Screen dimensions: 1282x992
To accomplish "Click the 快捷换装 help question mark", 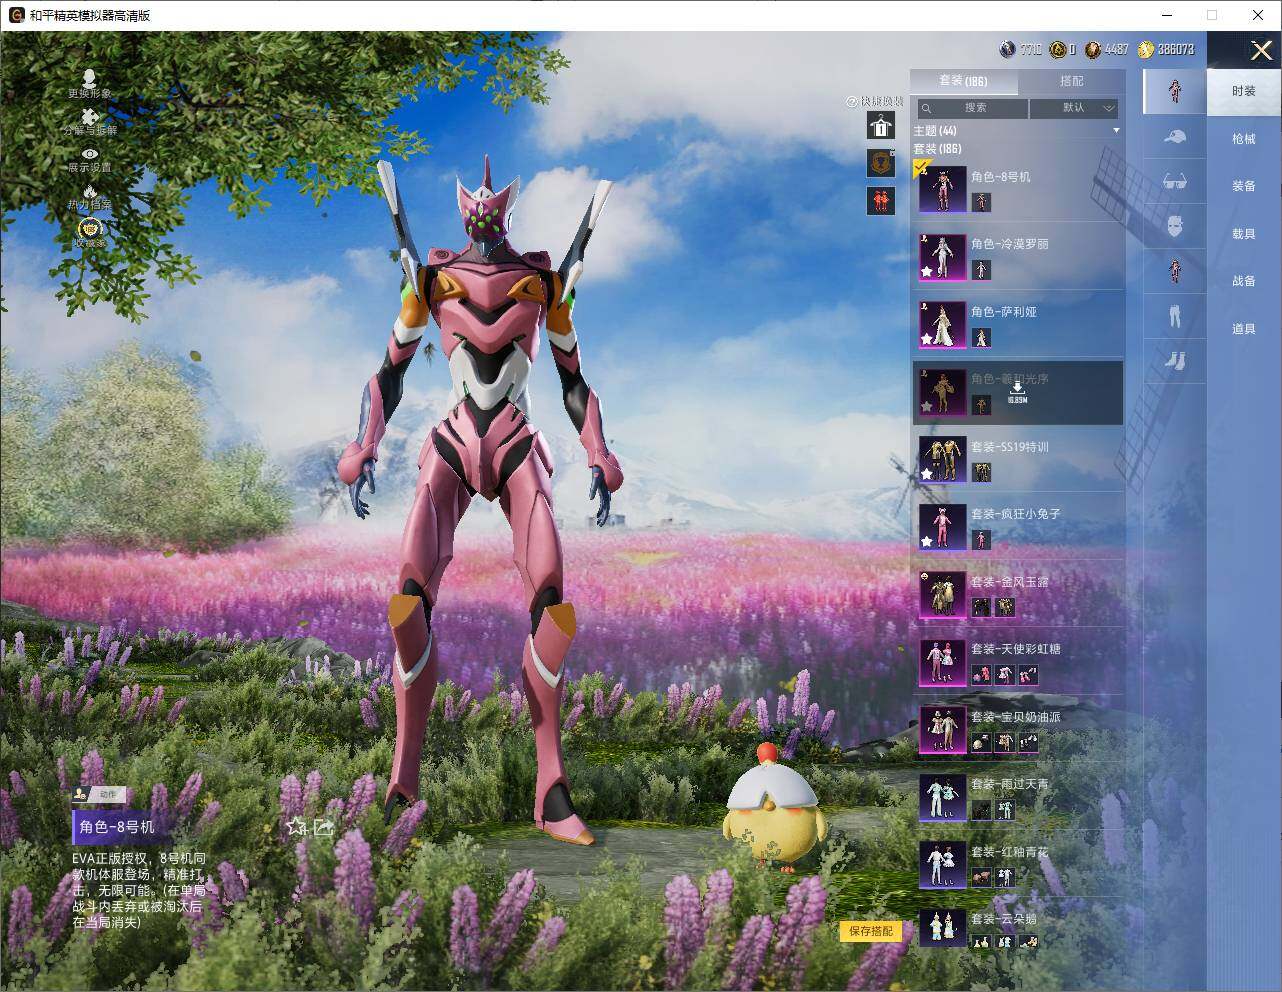I will click(852, 101).
